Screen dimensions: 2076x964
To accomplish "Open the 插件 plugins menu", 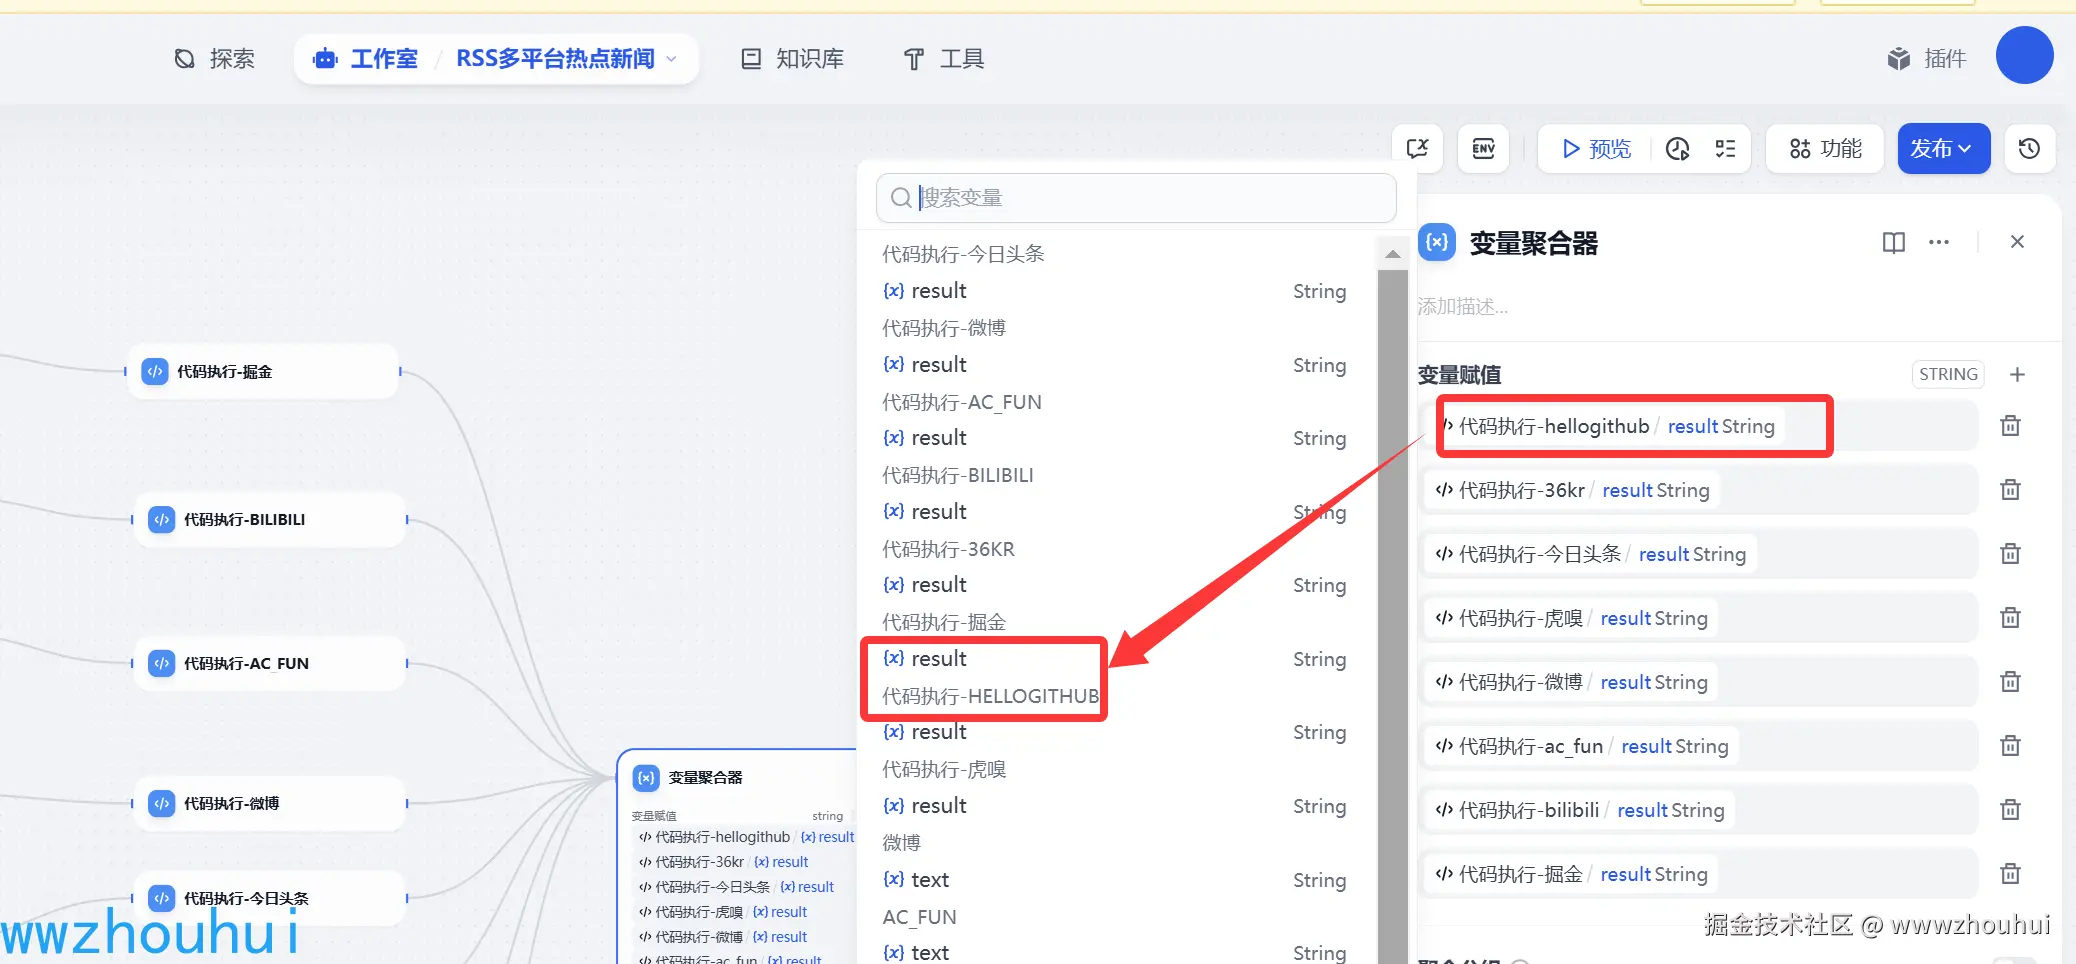I will (x=1927, y=59).
